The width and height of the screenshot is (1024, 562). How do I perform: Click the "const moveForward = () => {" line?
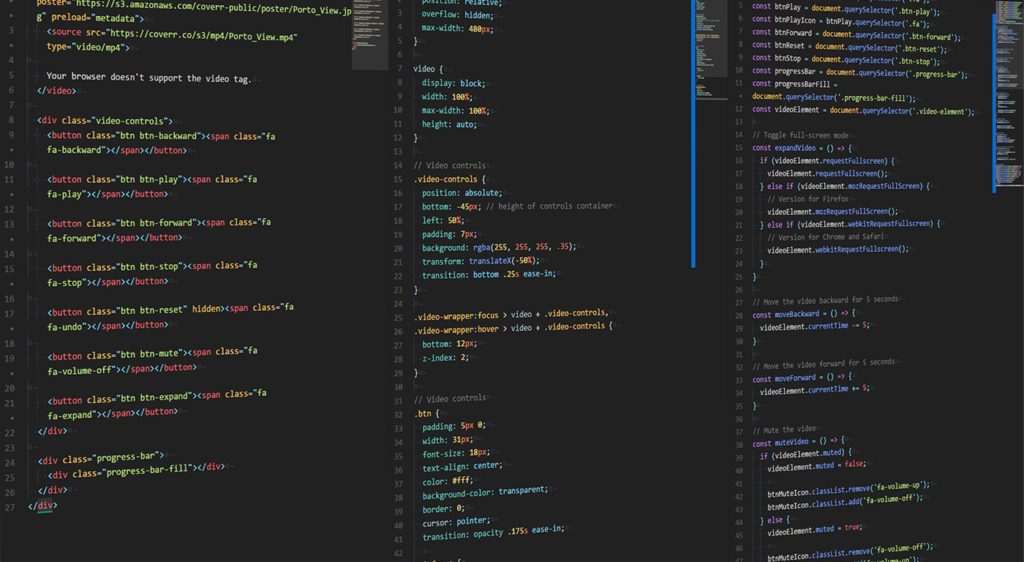[x=802, y=378]
